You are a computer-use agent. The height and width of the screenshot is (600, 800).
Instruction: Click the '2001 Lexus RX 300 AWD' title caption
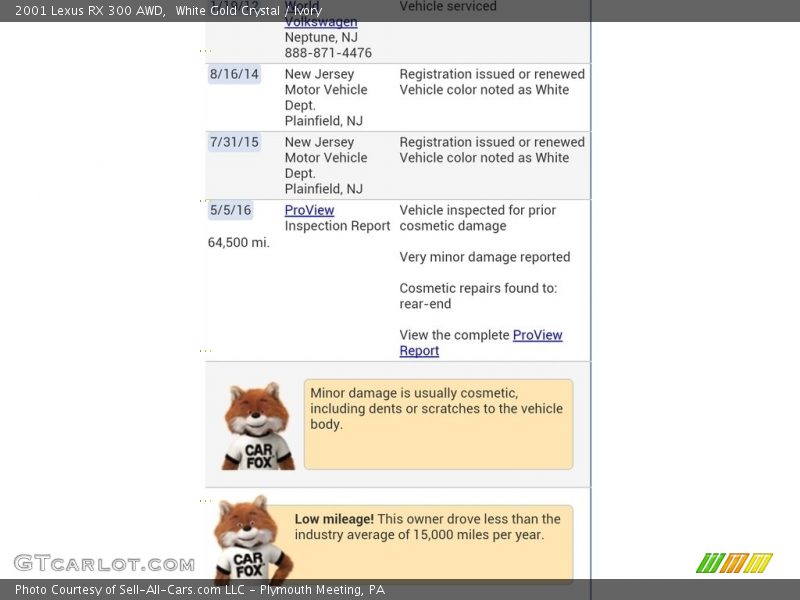(x=90, y=11)
